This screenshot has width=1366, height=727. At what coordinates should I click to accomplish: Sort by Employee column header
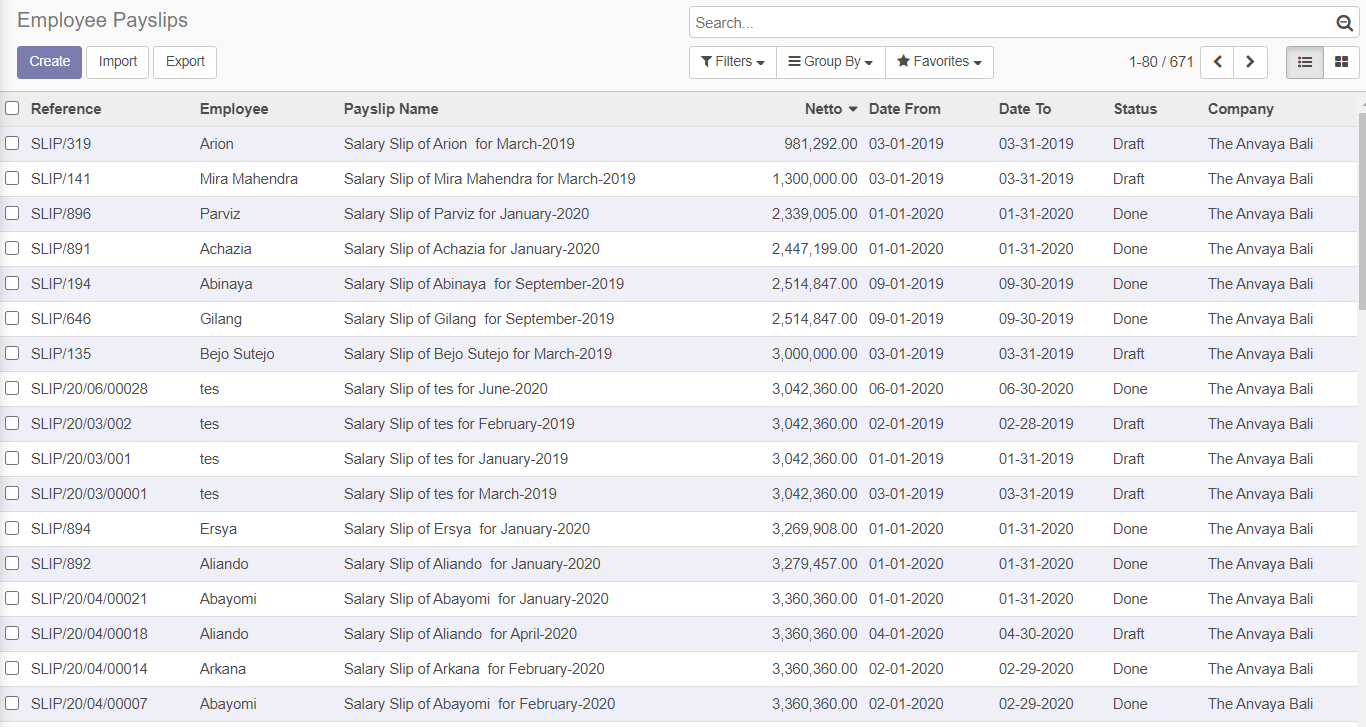point(234,109)
